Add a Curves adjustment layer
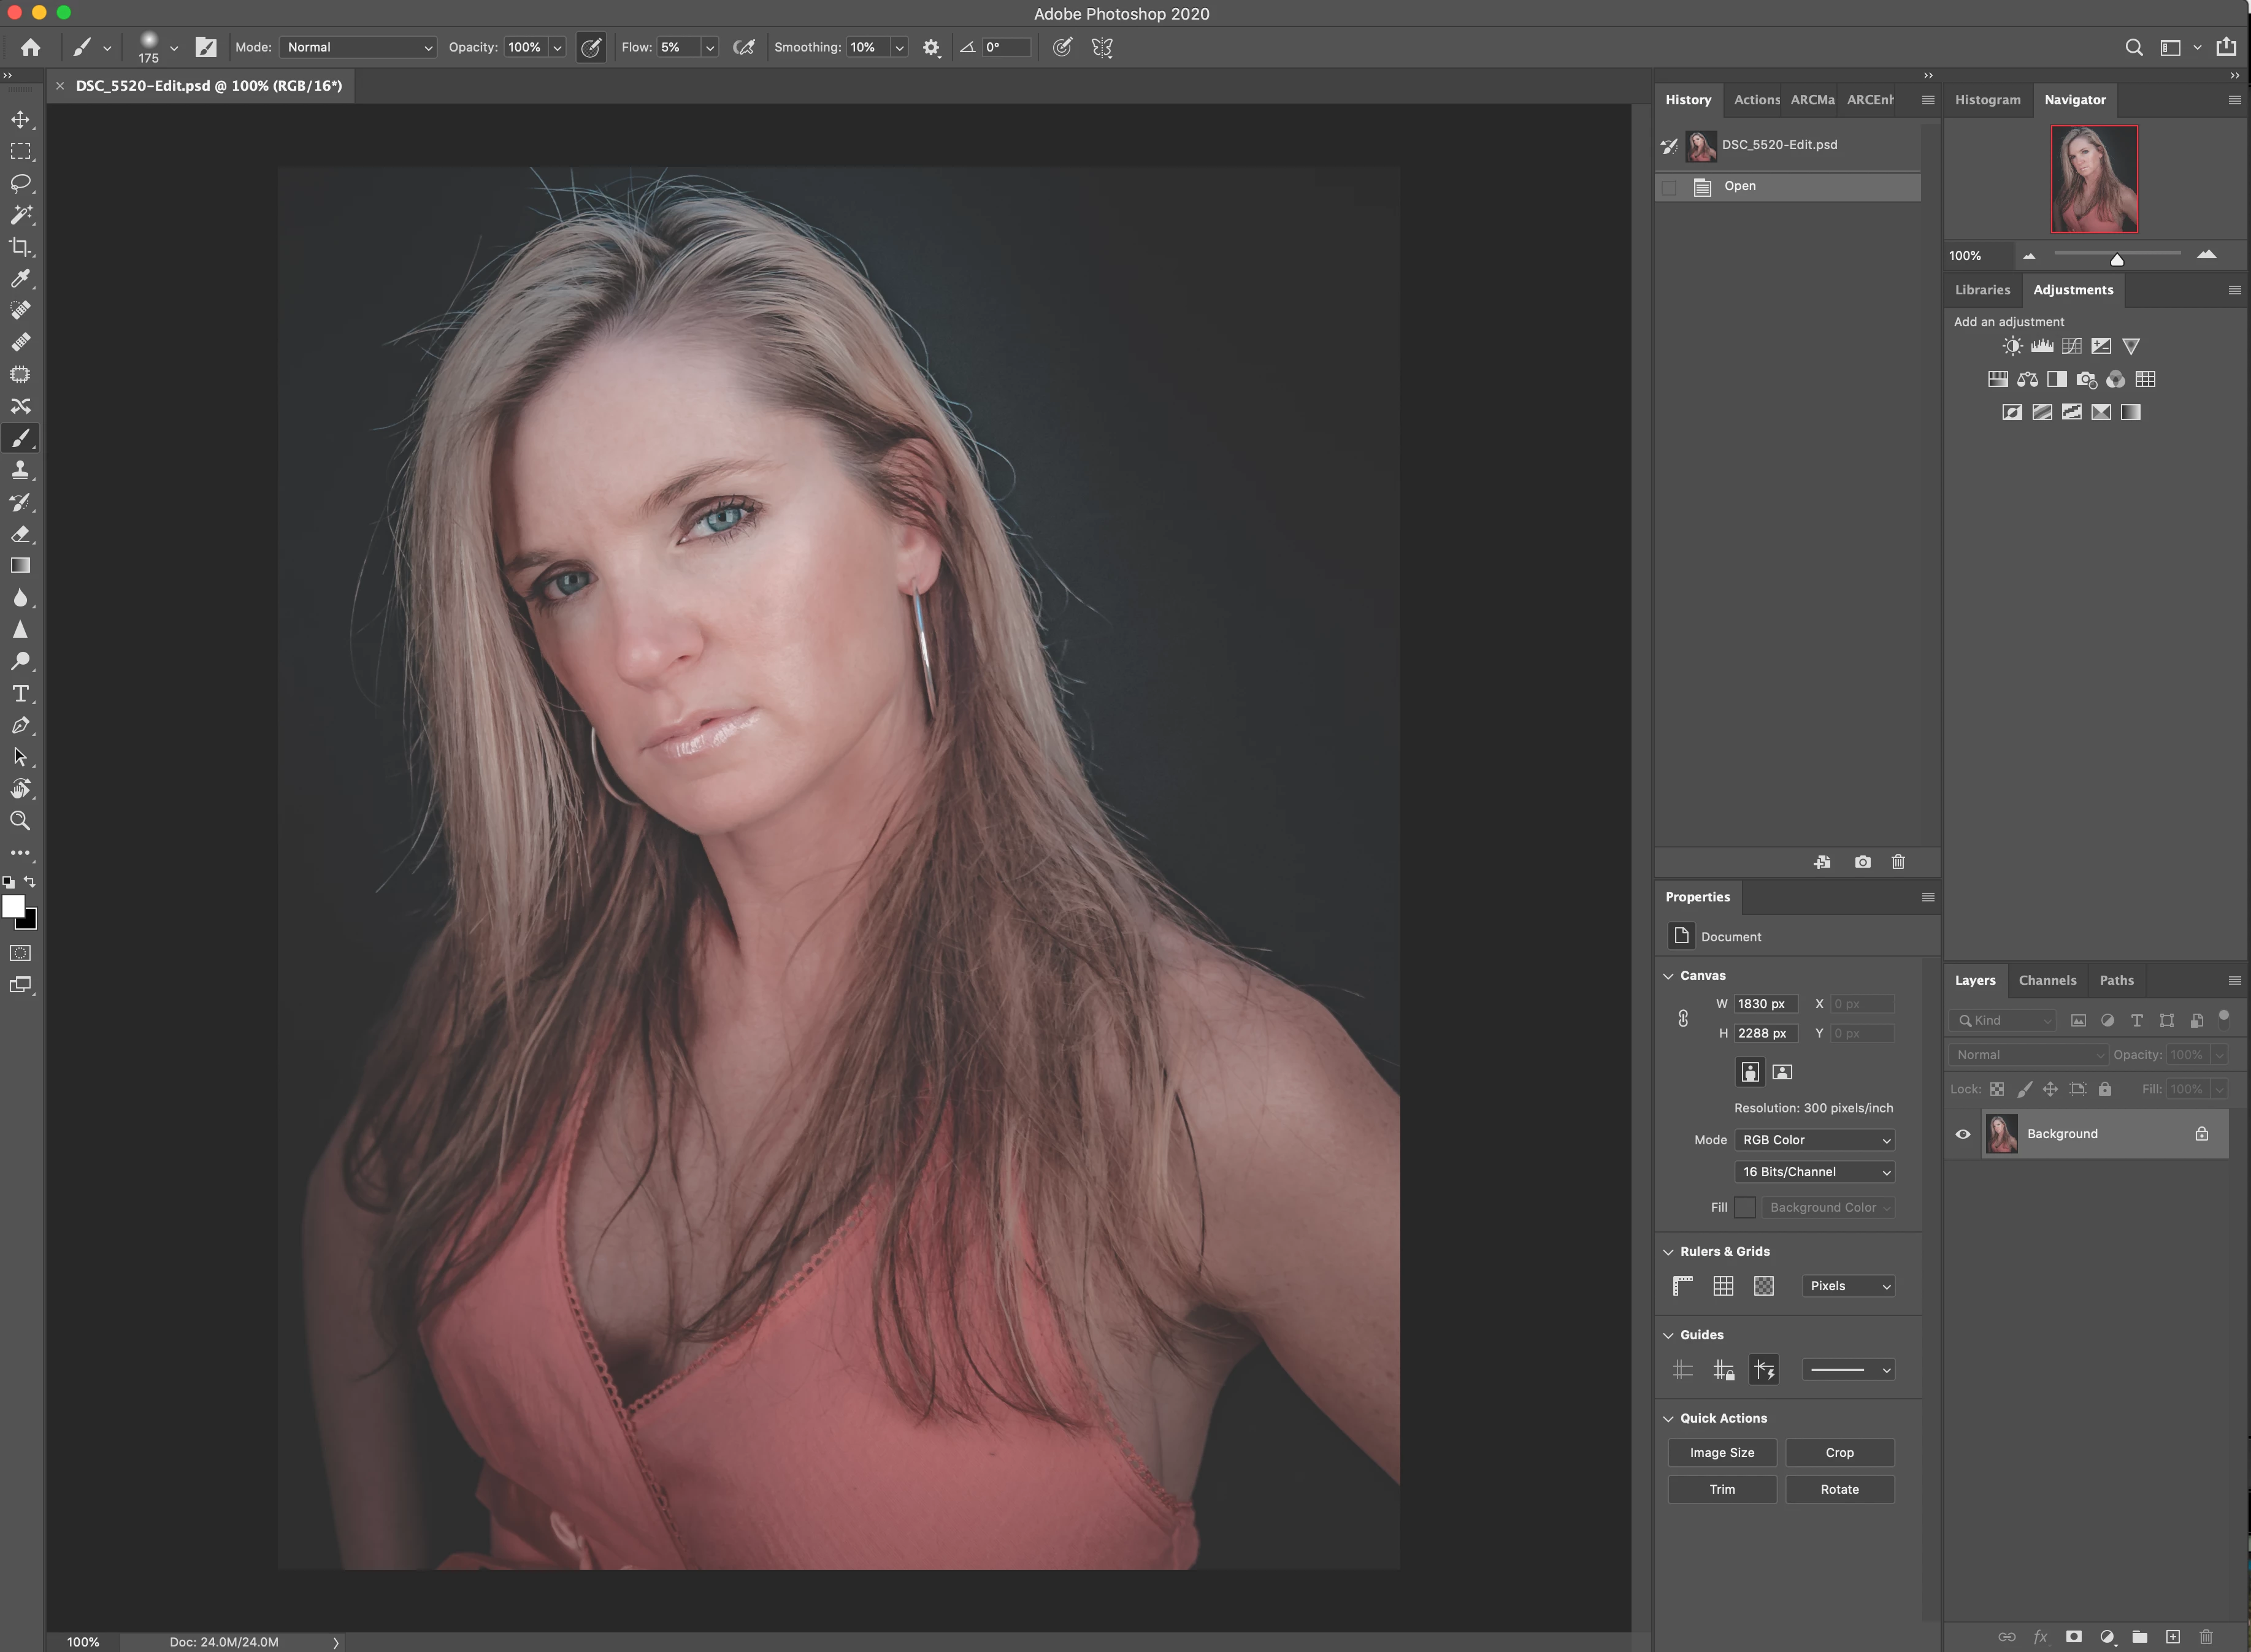Image resolution: width=2251 pixels, height=1652 pixels. point(2071,346)
